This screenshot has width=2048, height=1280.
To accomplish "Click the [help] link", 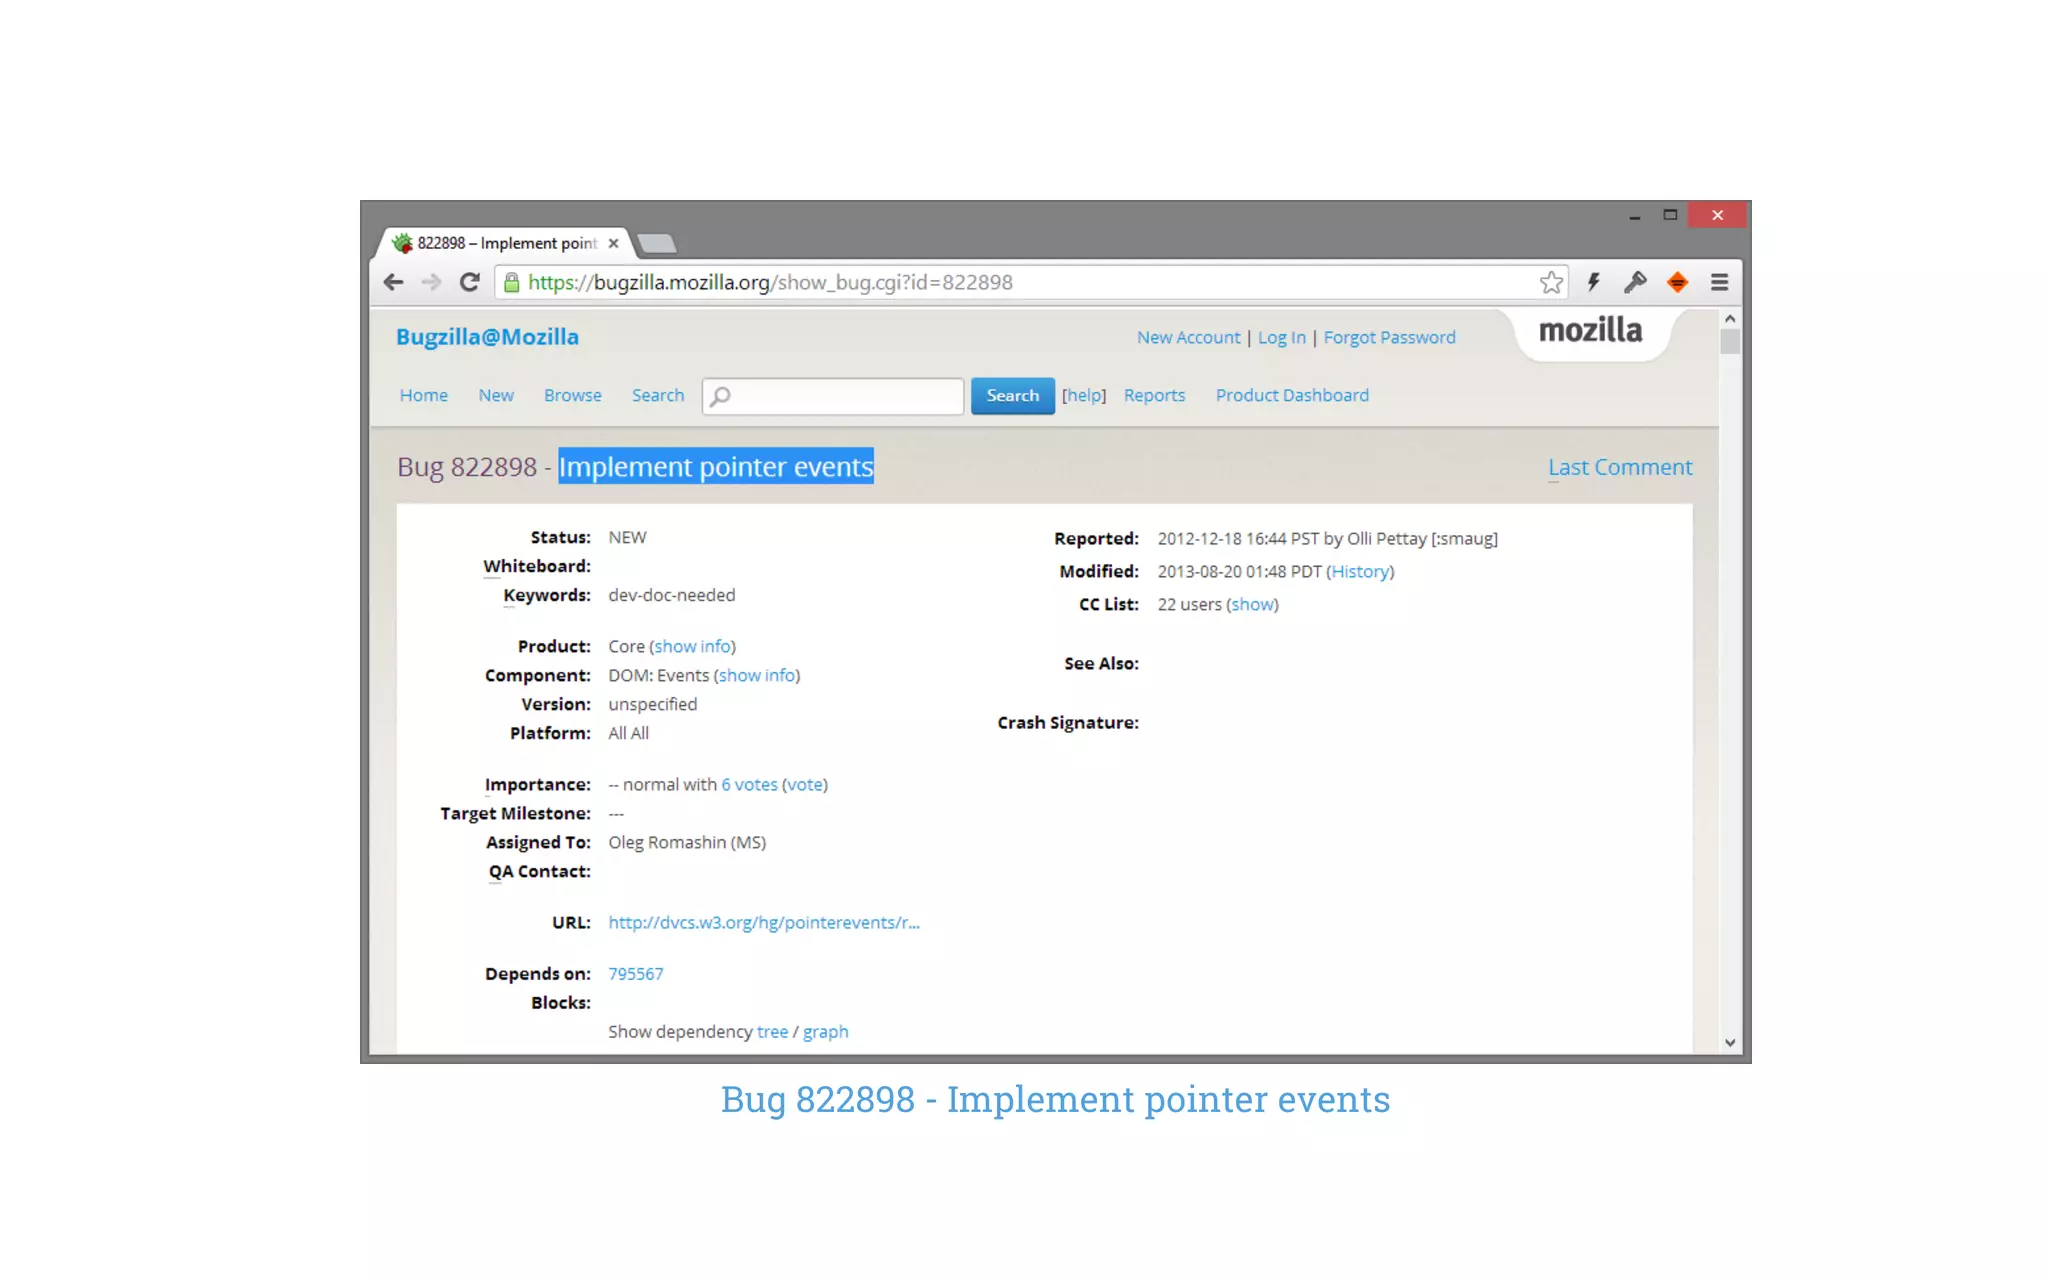I will (x=1084, y=395).
